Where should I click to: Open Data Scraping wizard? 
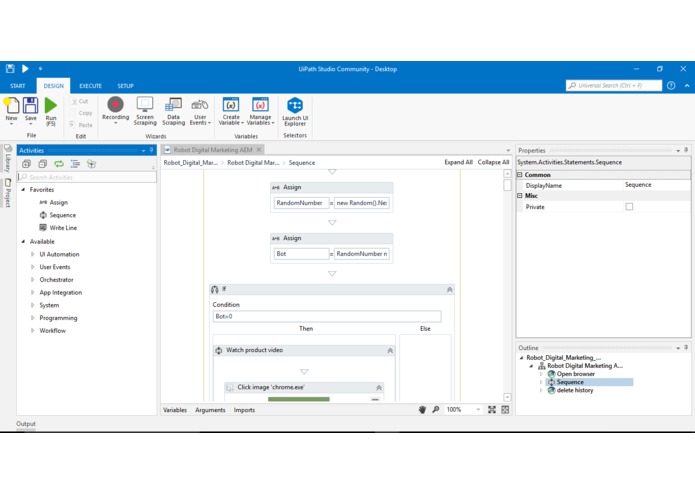pos(173,111)
